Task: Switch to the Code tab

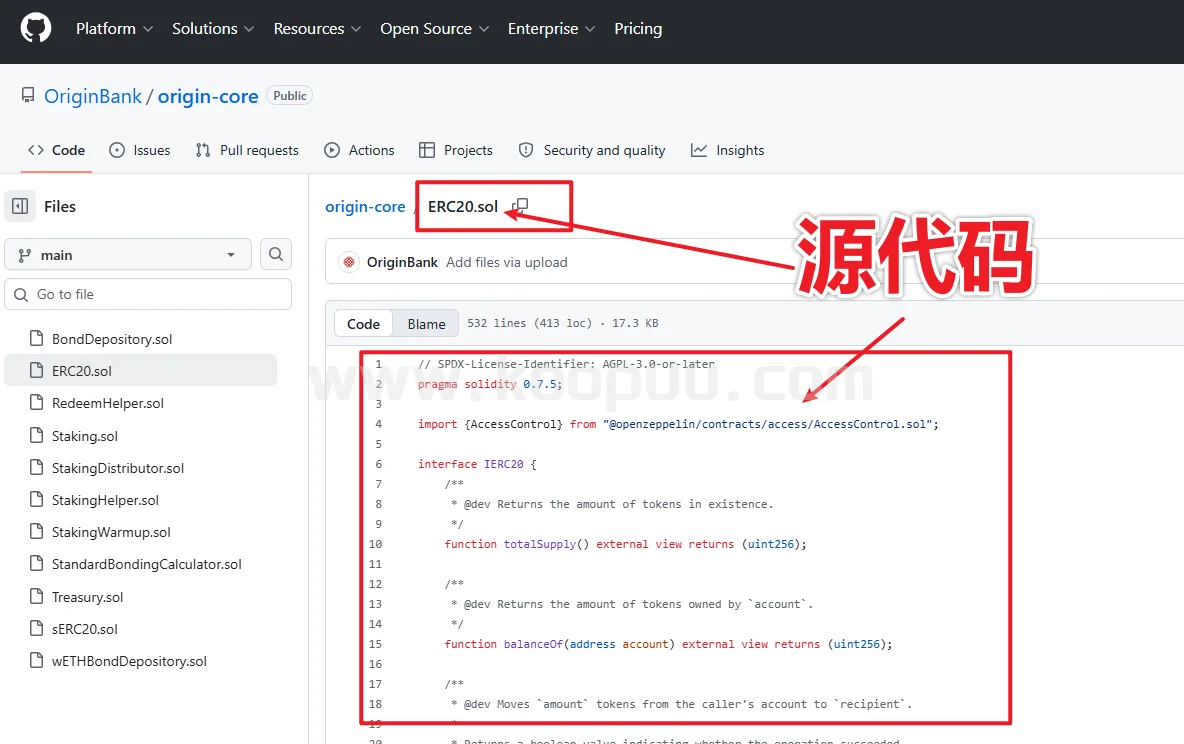Action: 57,150
